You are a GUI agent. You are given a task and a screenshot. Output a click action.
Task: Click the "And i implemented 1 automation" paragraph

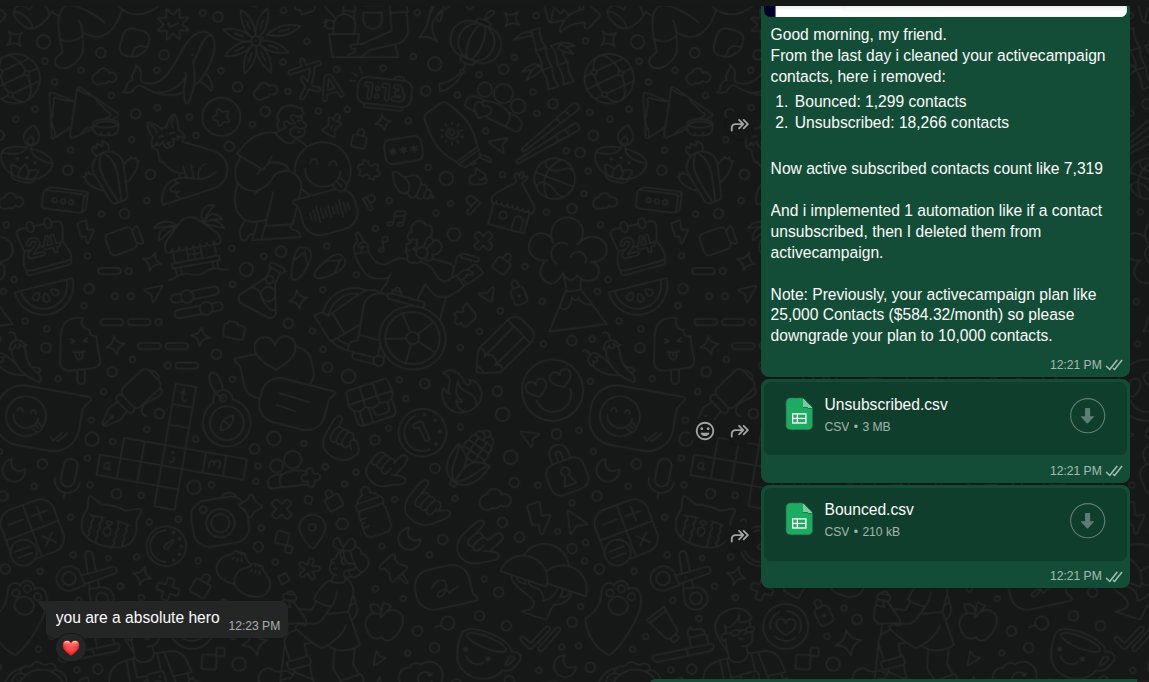click(936, 231)
